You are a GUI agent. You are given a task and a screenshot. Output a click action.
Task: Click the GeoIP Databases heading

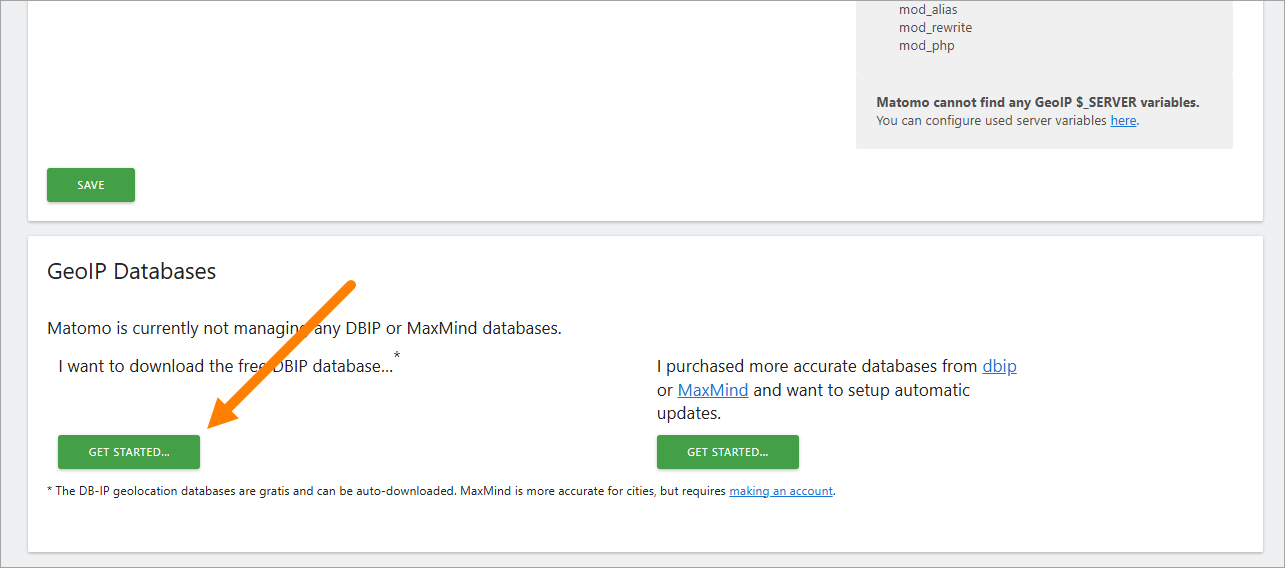click(132, 271)
